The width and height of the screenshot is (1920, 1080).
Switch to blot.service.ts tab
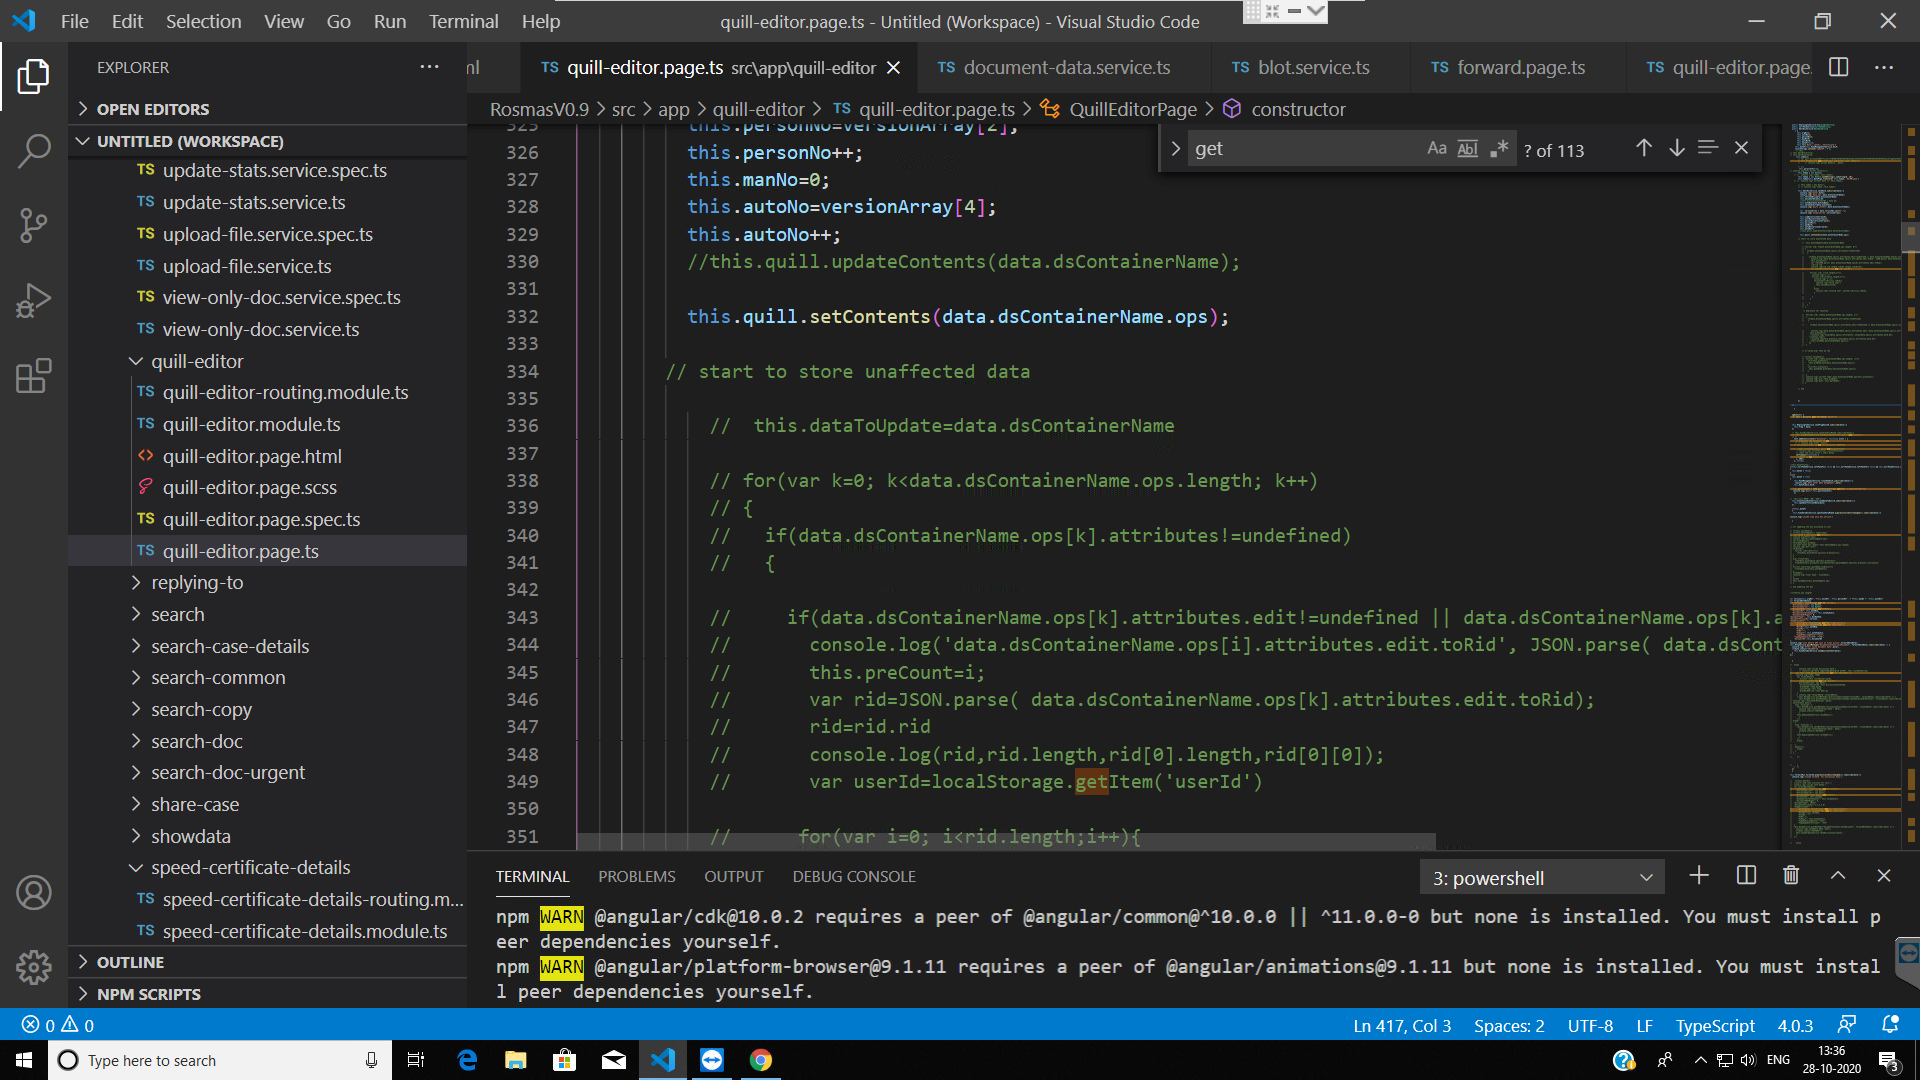coord(1311,67)
